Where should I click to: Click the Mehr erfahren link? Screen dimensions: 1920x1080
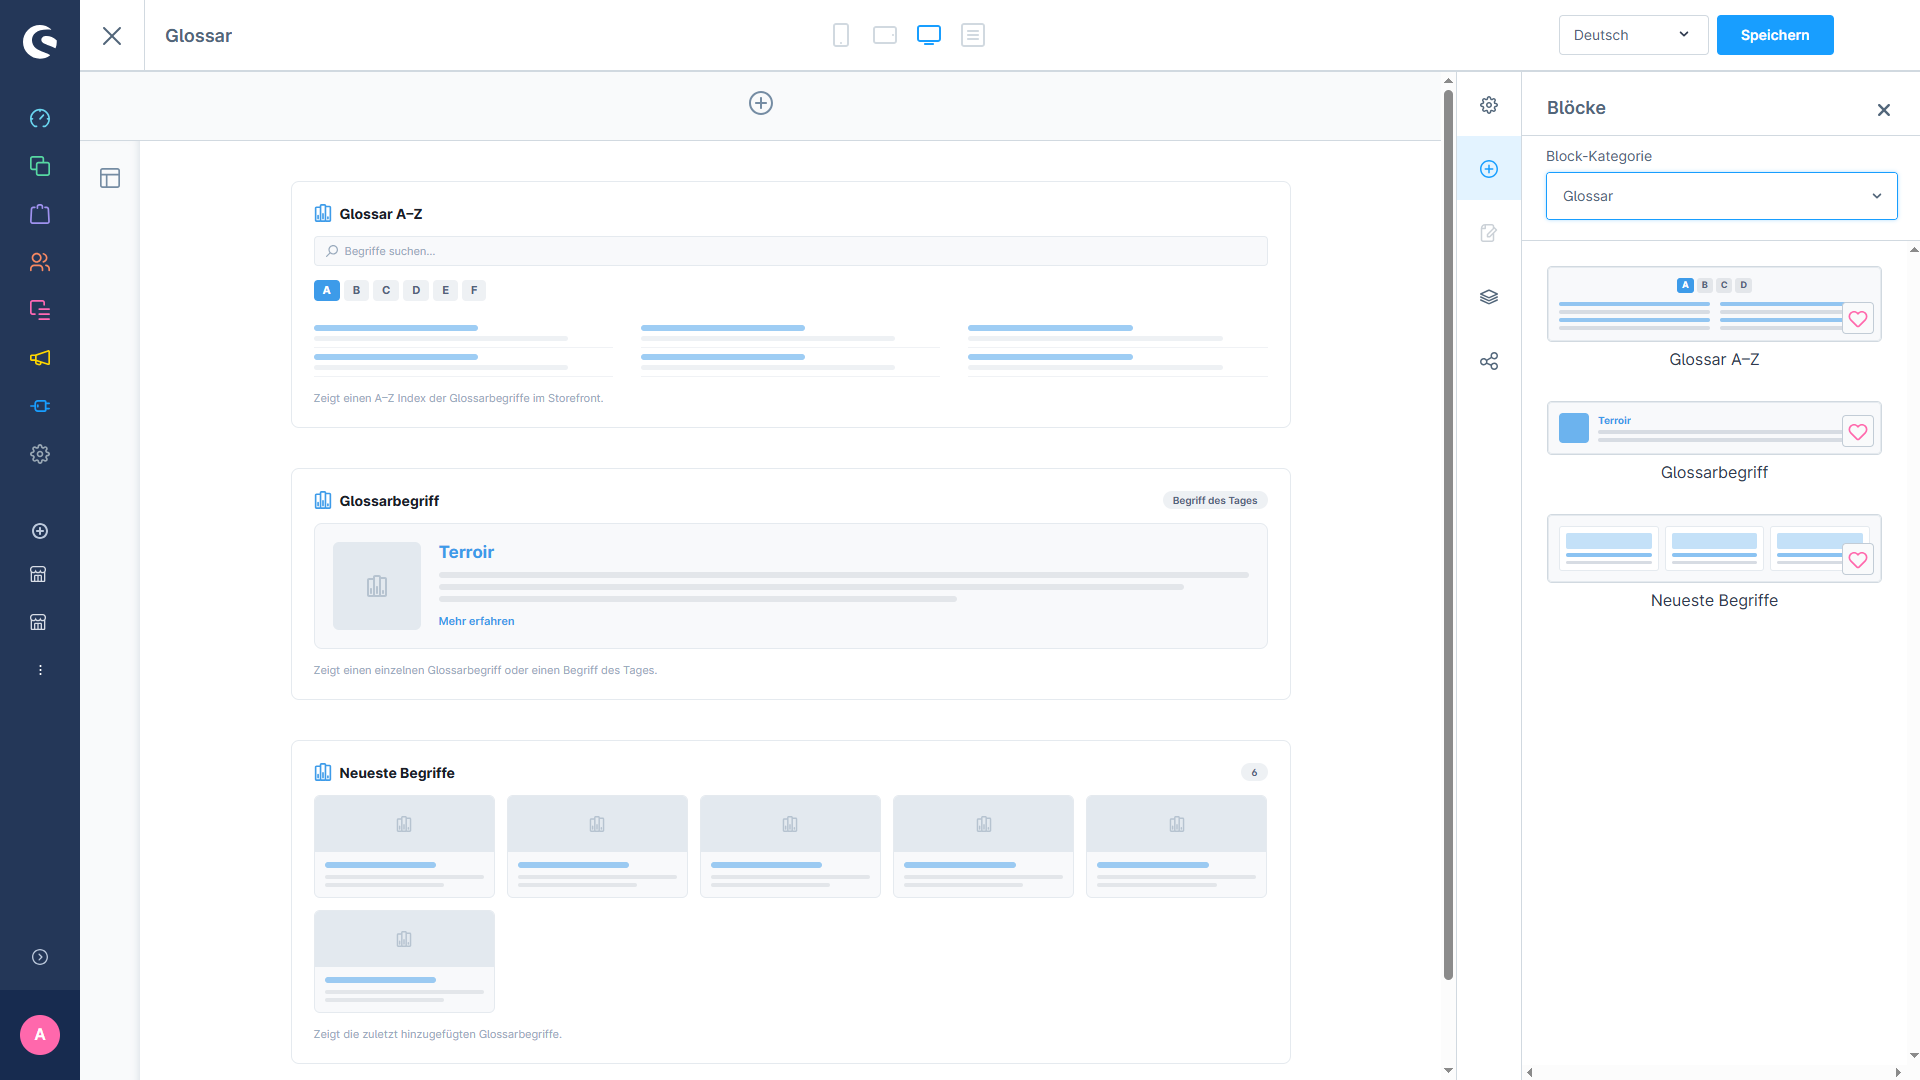(x=476, y=621)
